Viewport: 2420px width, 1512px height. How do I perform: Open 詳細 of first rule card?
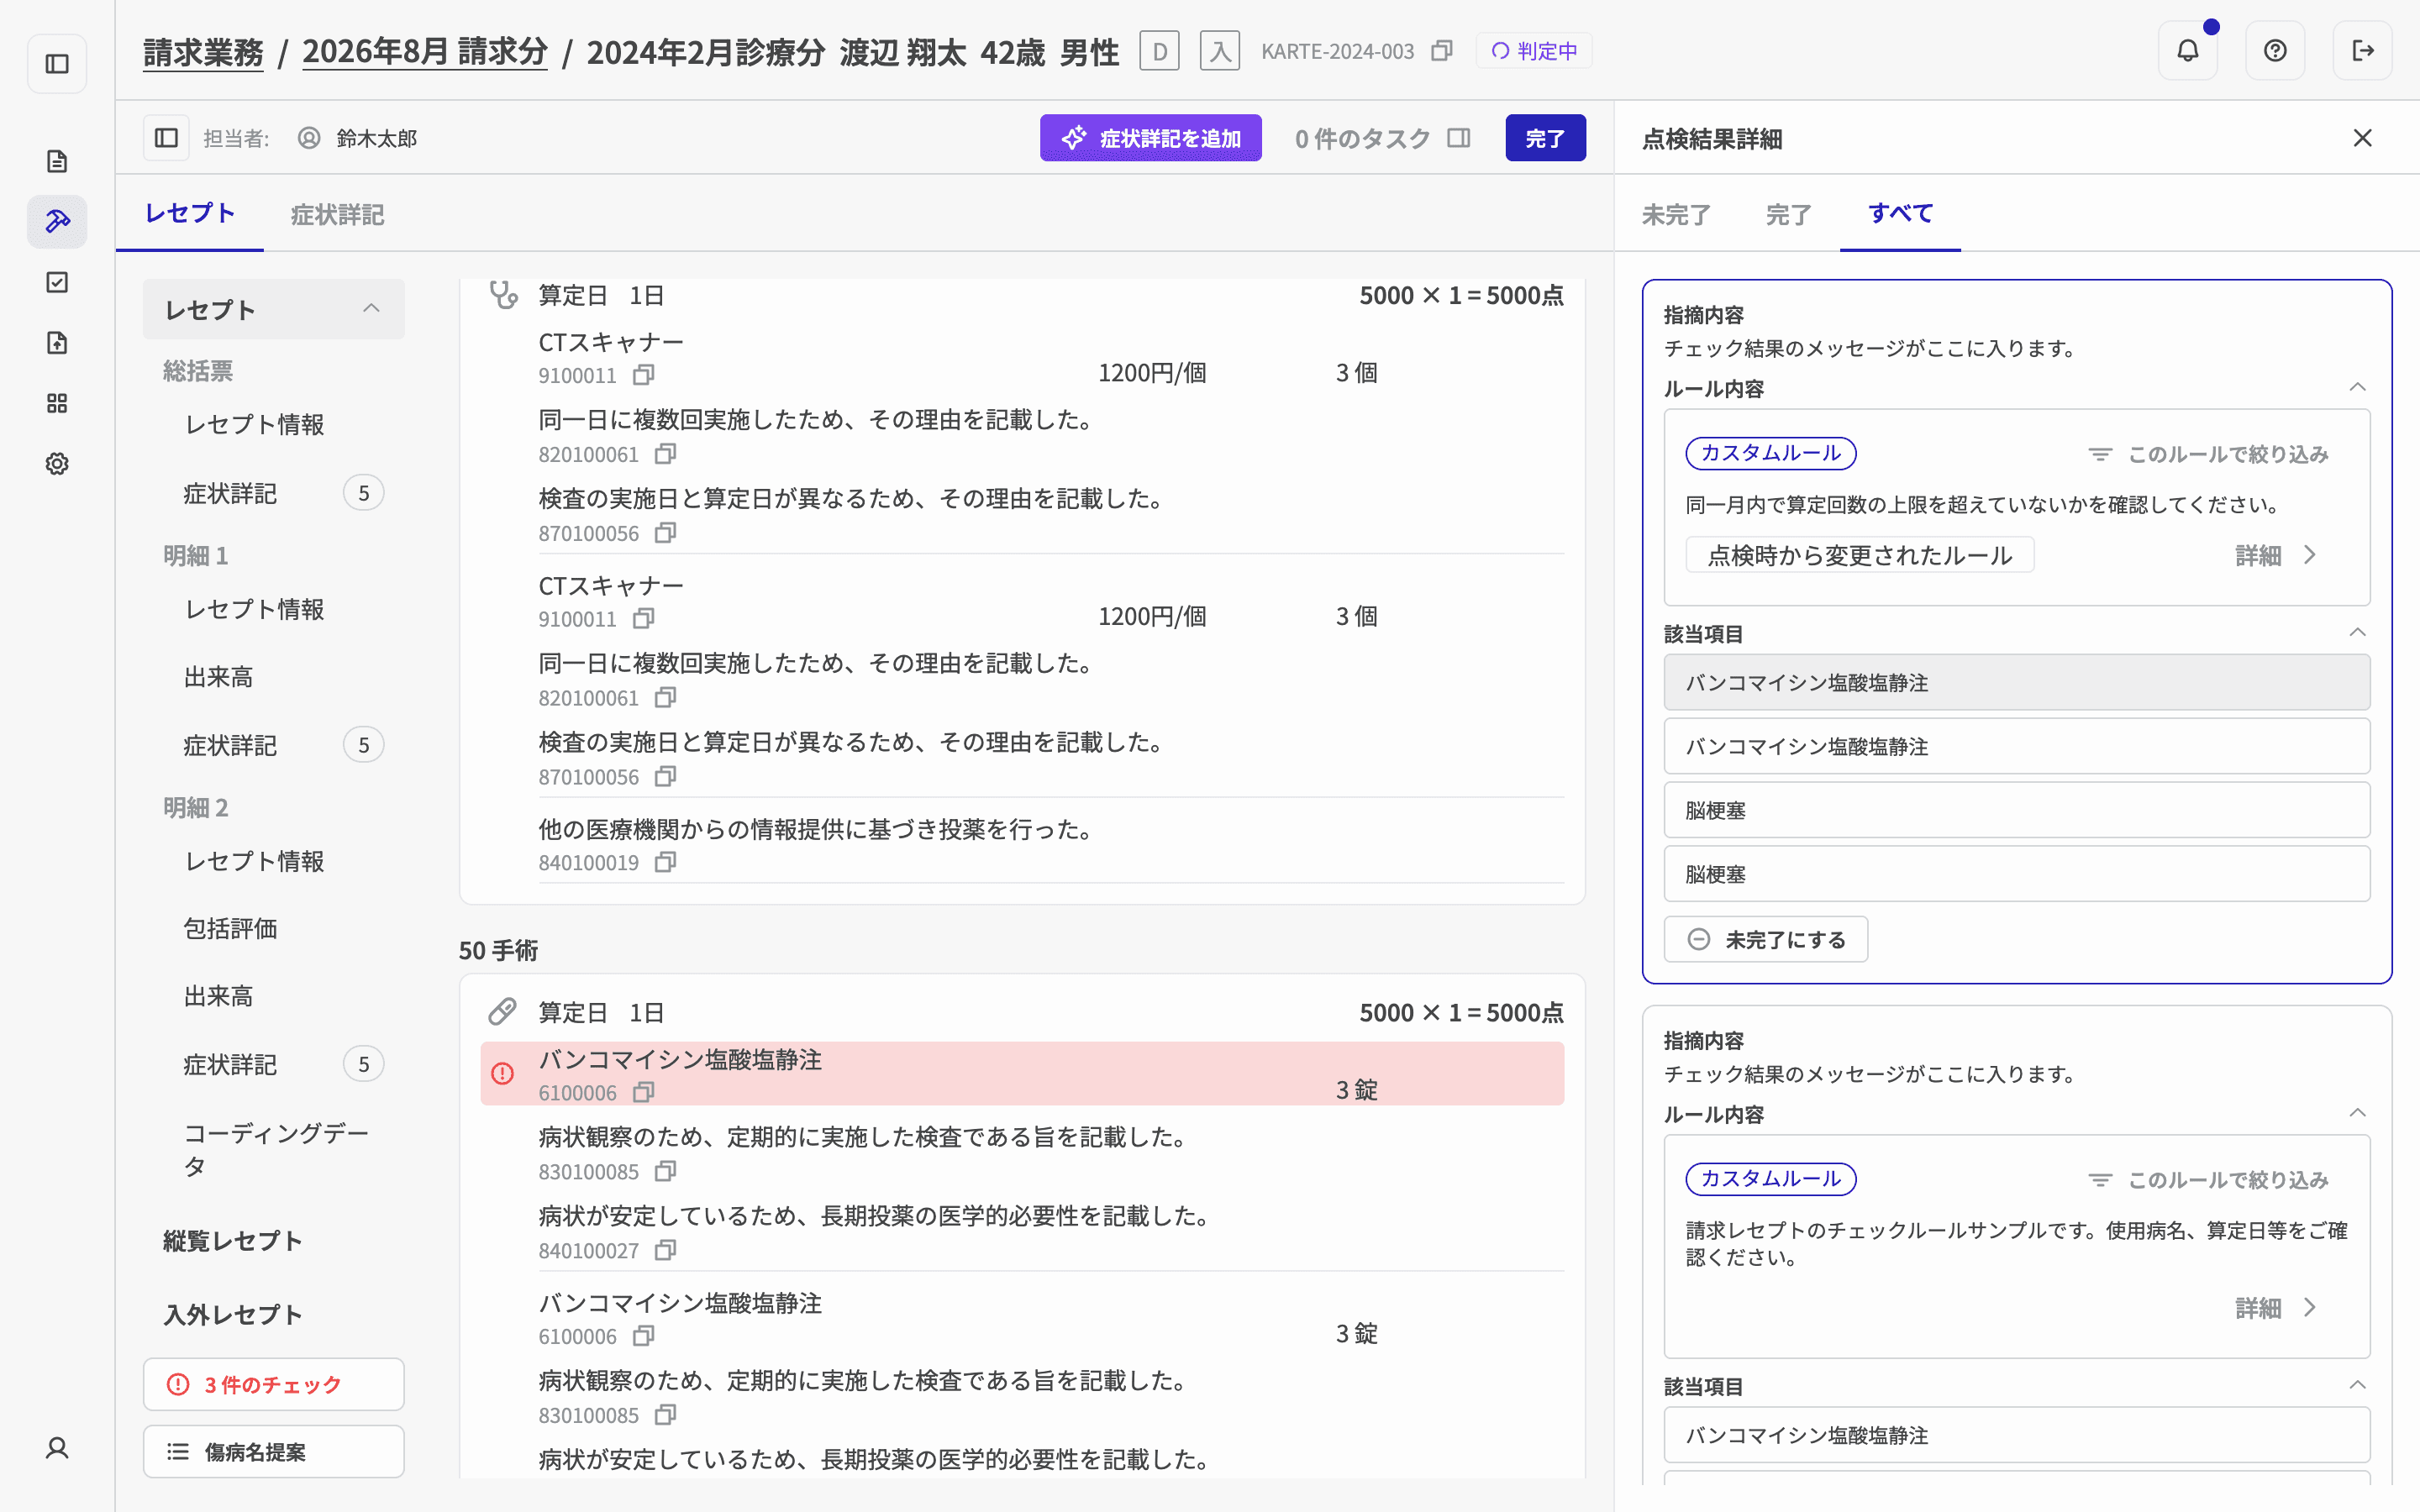coord(2276,555)
